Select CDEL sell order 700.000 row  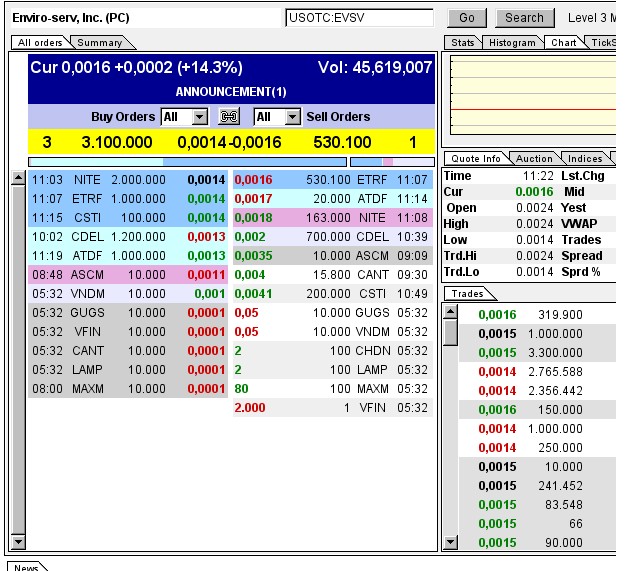[x=333, y=237]
